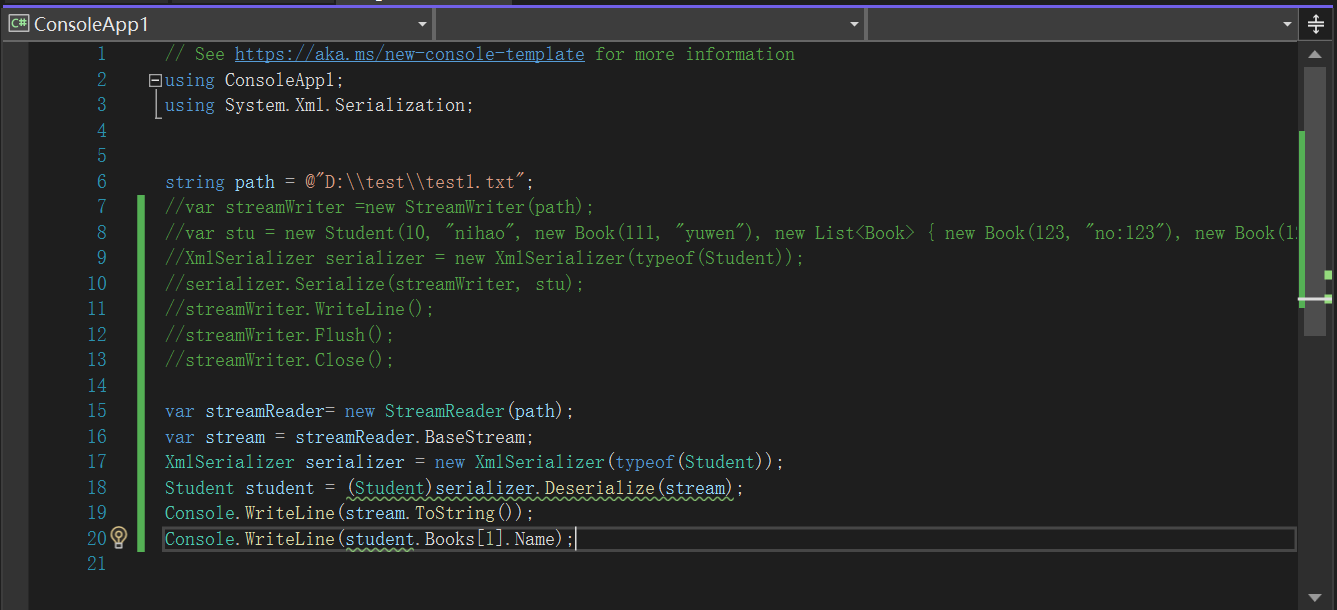
Task: Click the scroll down arrow of the vertical scrollbar
Action: tap(1315, 598)
